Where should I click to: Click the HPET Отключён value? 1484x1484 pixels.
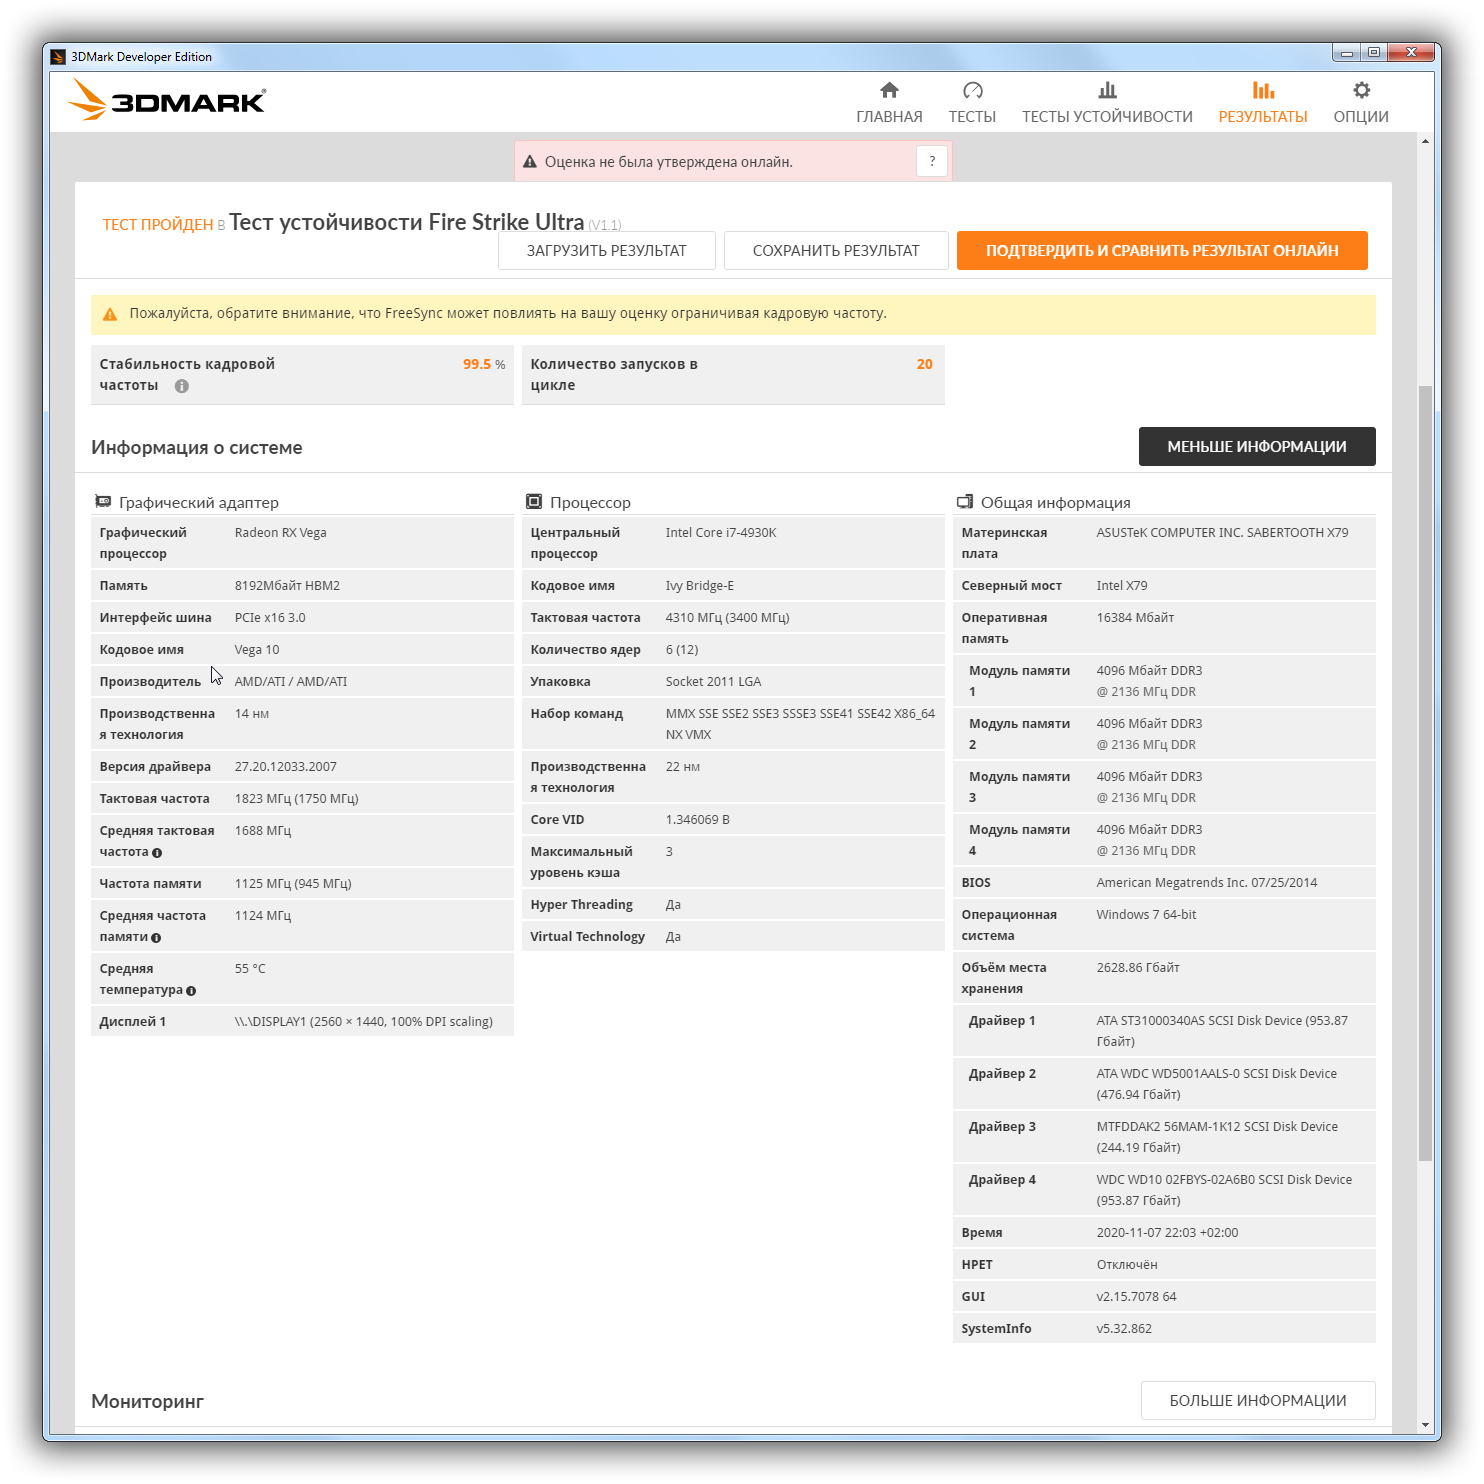point(1127,1265)
